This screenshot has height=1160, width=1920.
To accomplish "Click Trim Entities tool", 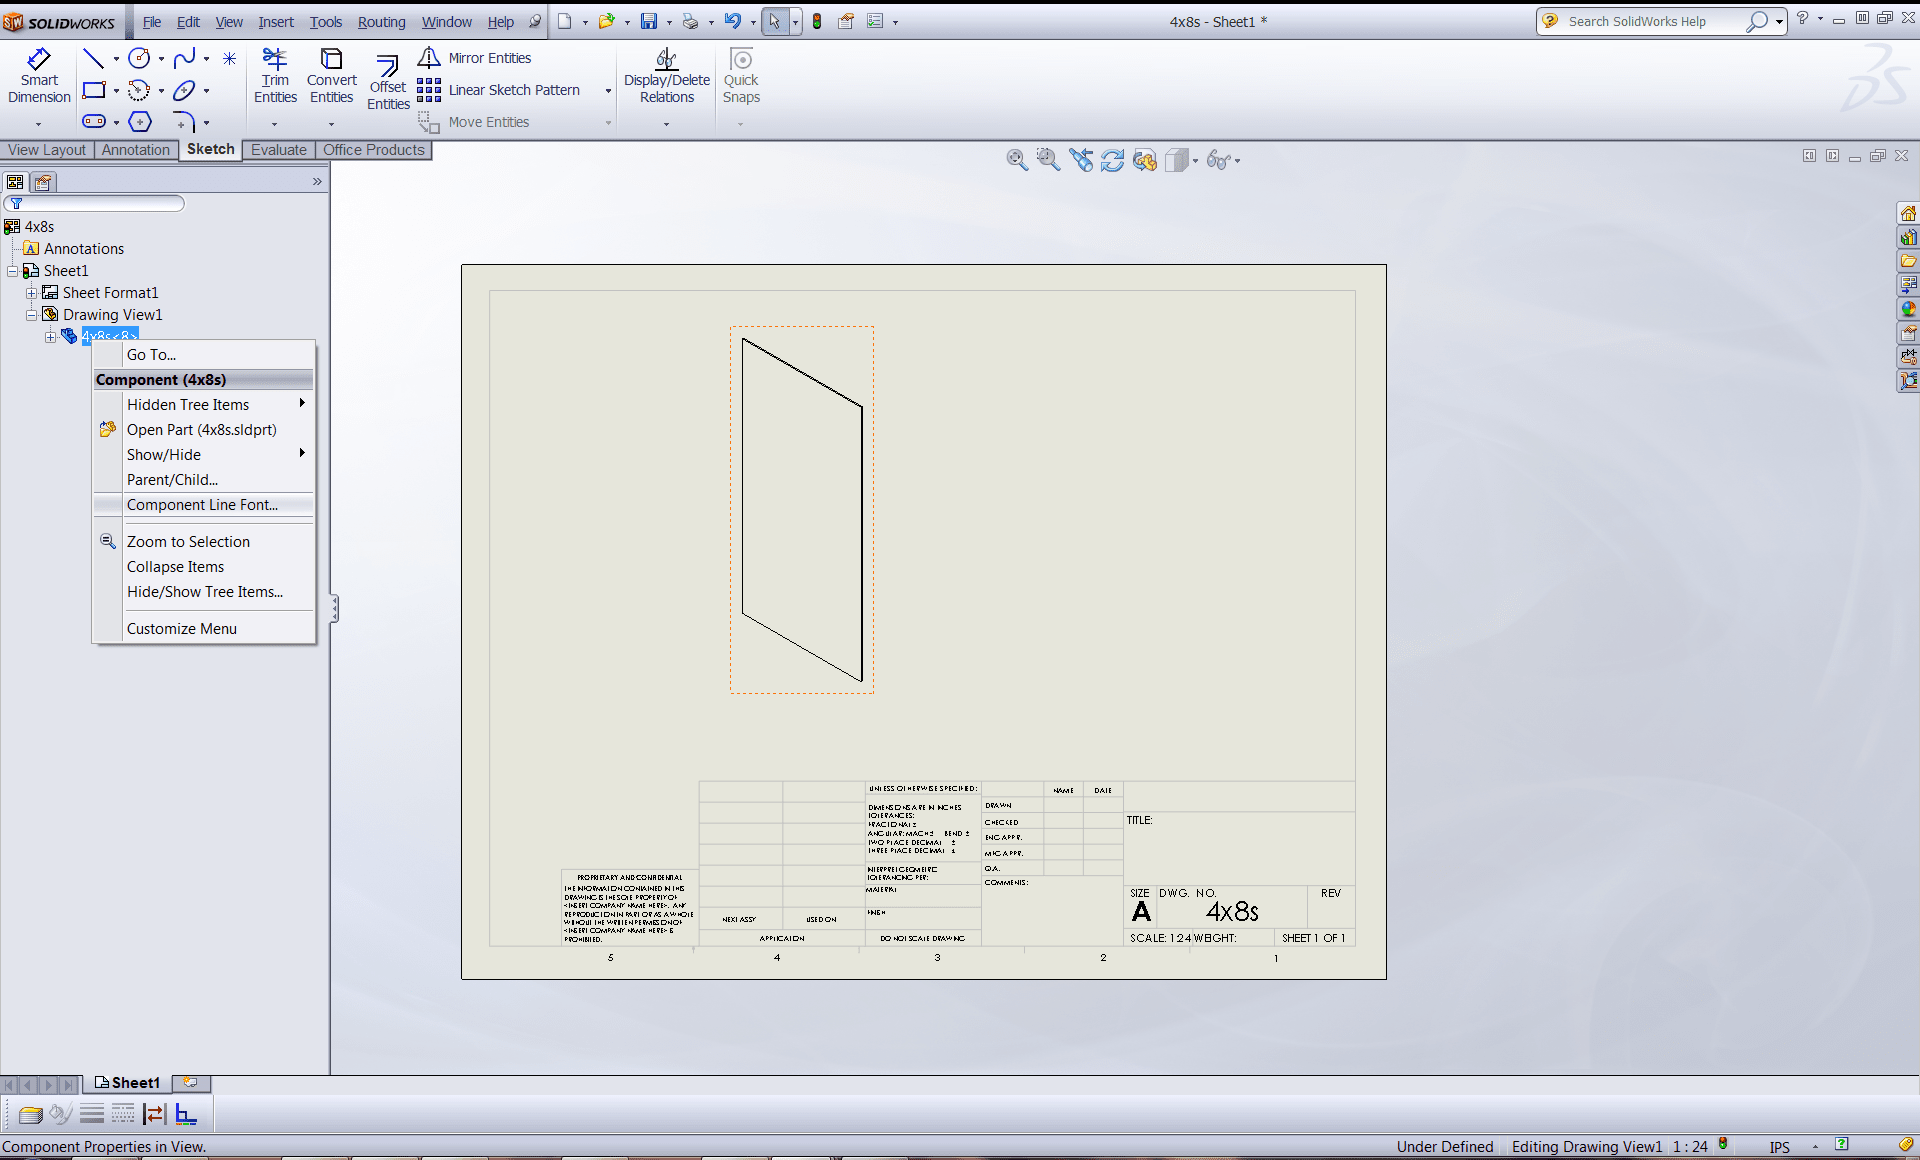I will (x=275, y=76).
